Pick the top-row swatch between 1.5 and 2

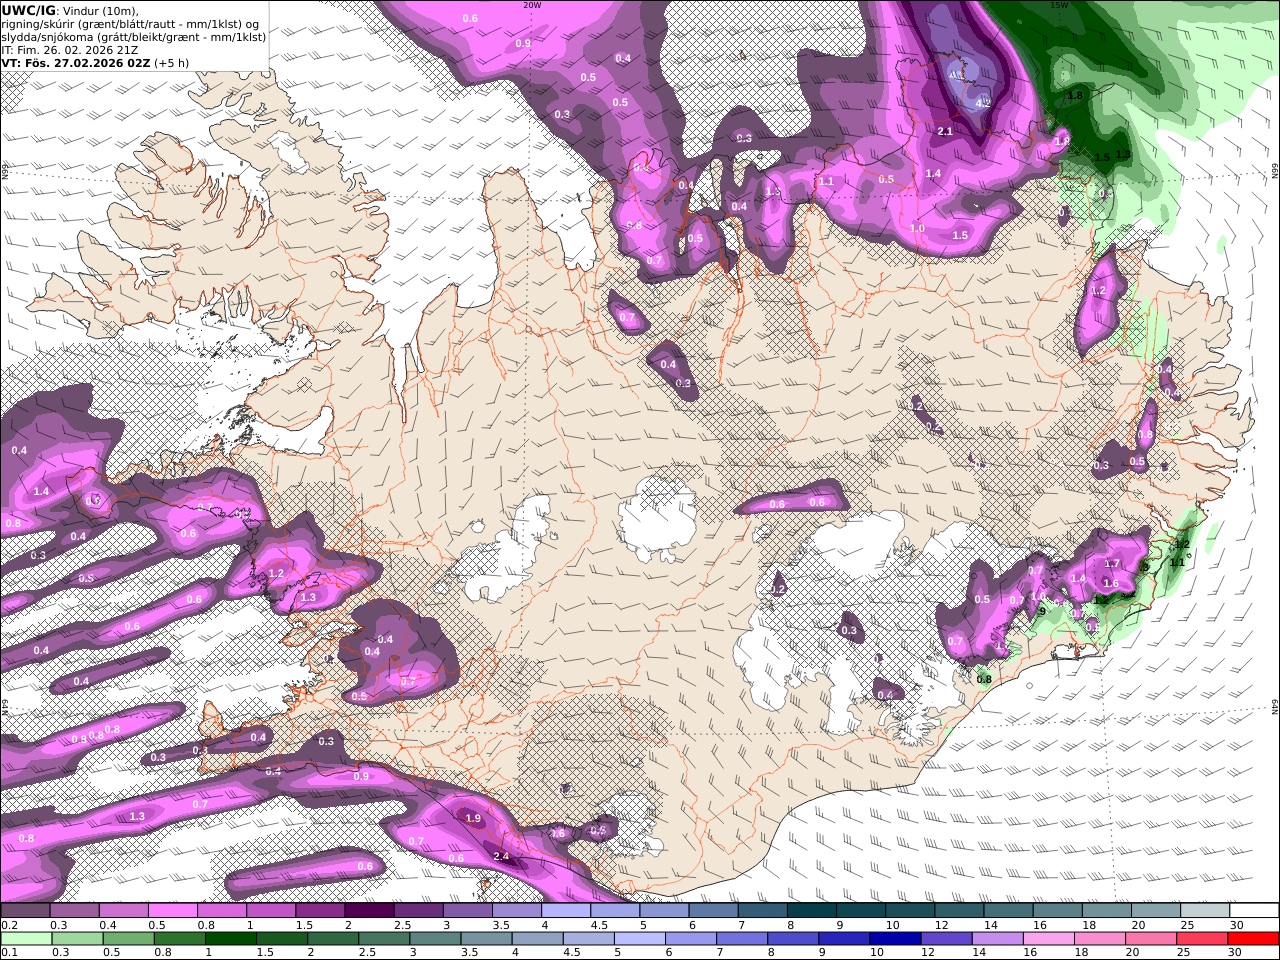coord(320,911)
